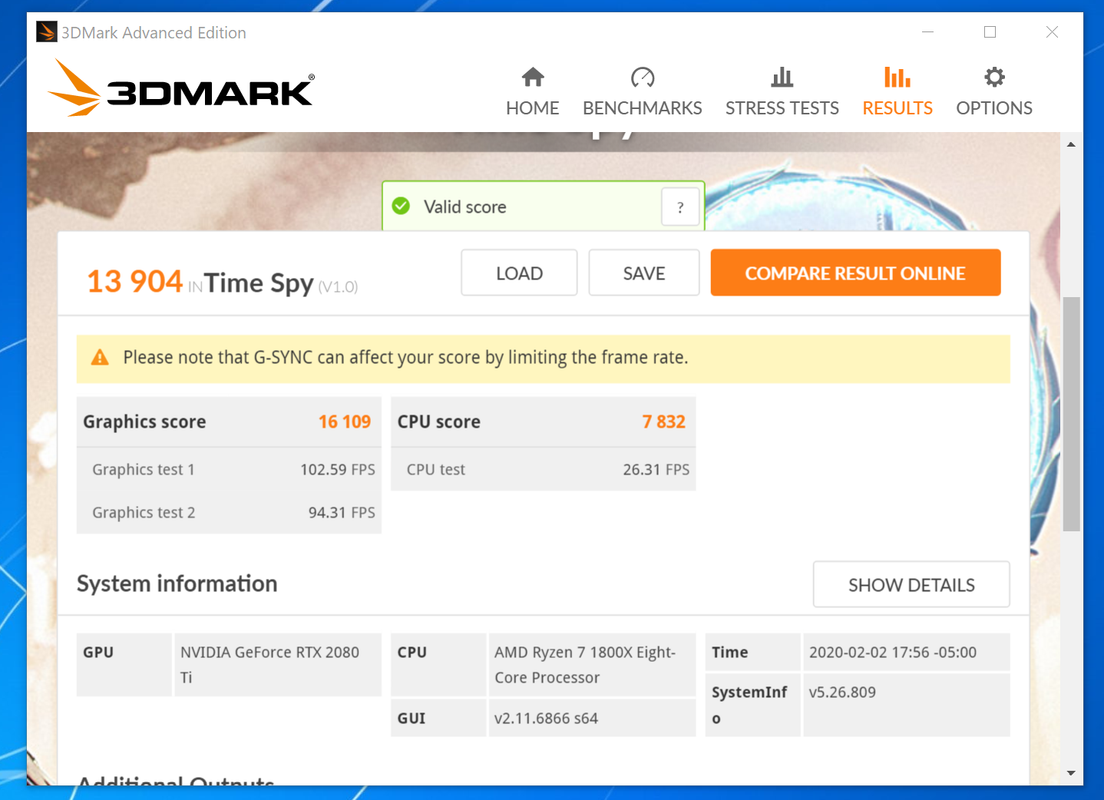Click the NVIDIA GeForce RTX 2080 Ti value
The width and height of the screenshot is (1104, 800).
(277, 665)
